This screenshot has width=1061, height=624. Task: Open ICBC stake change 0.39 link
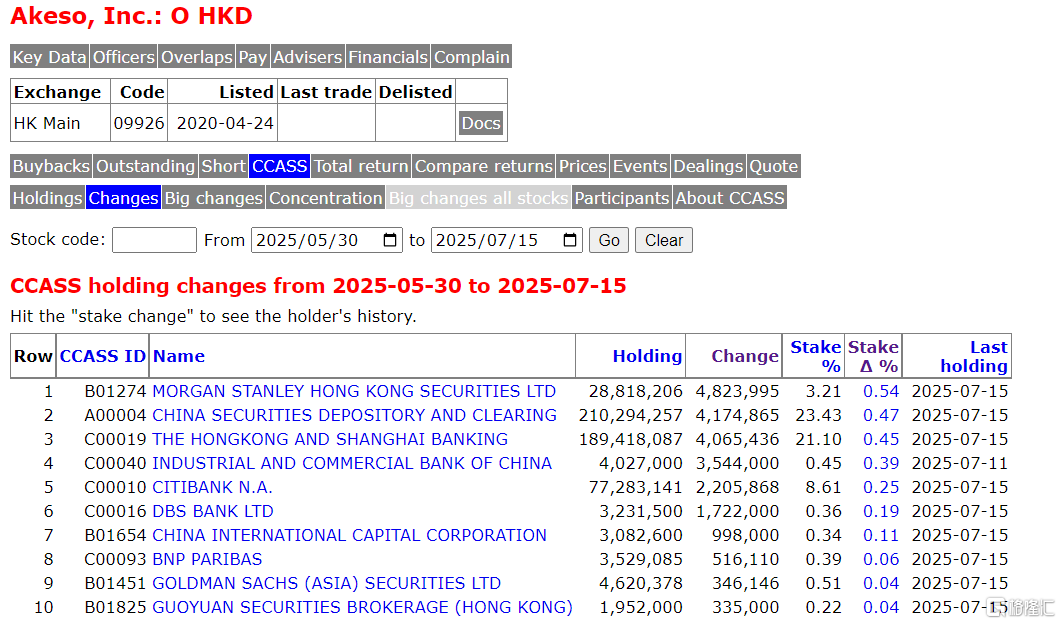pos(881,463)
